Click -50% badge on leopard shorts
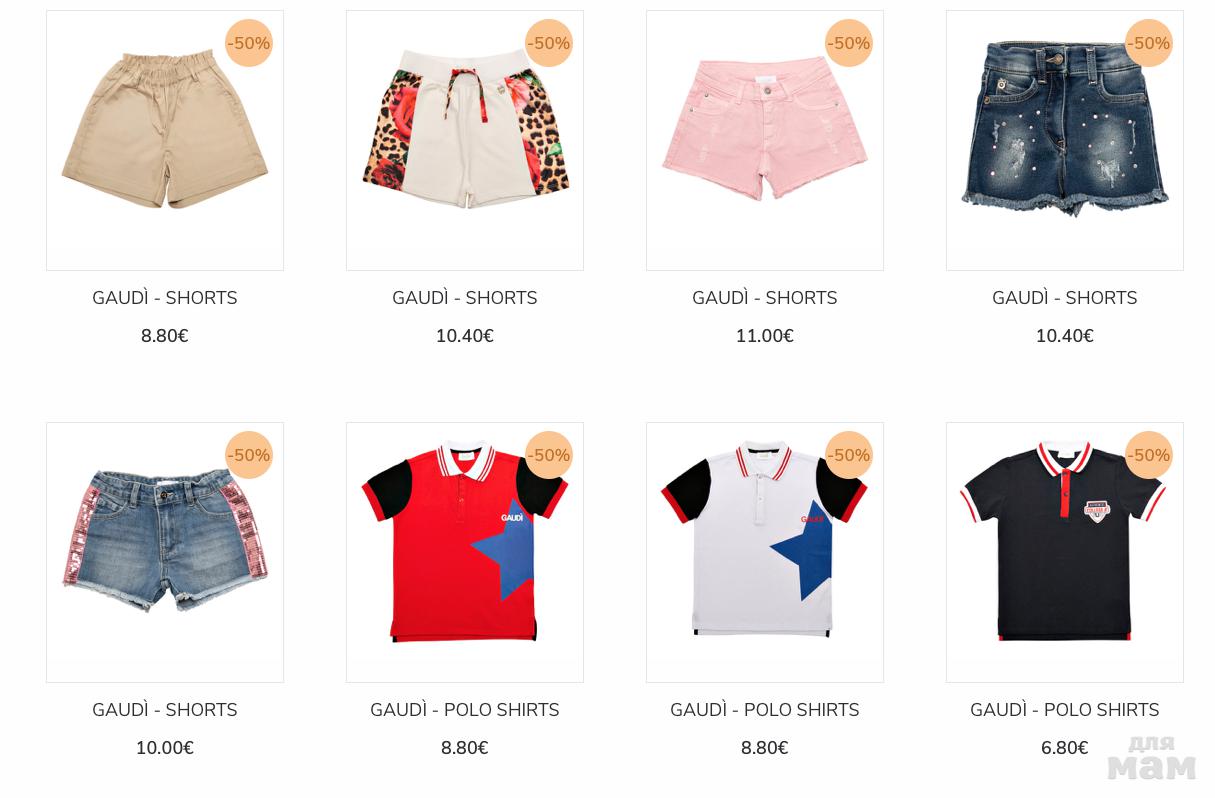The height and width of the screenshot is (798, 1215). (x=549, y=43)
